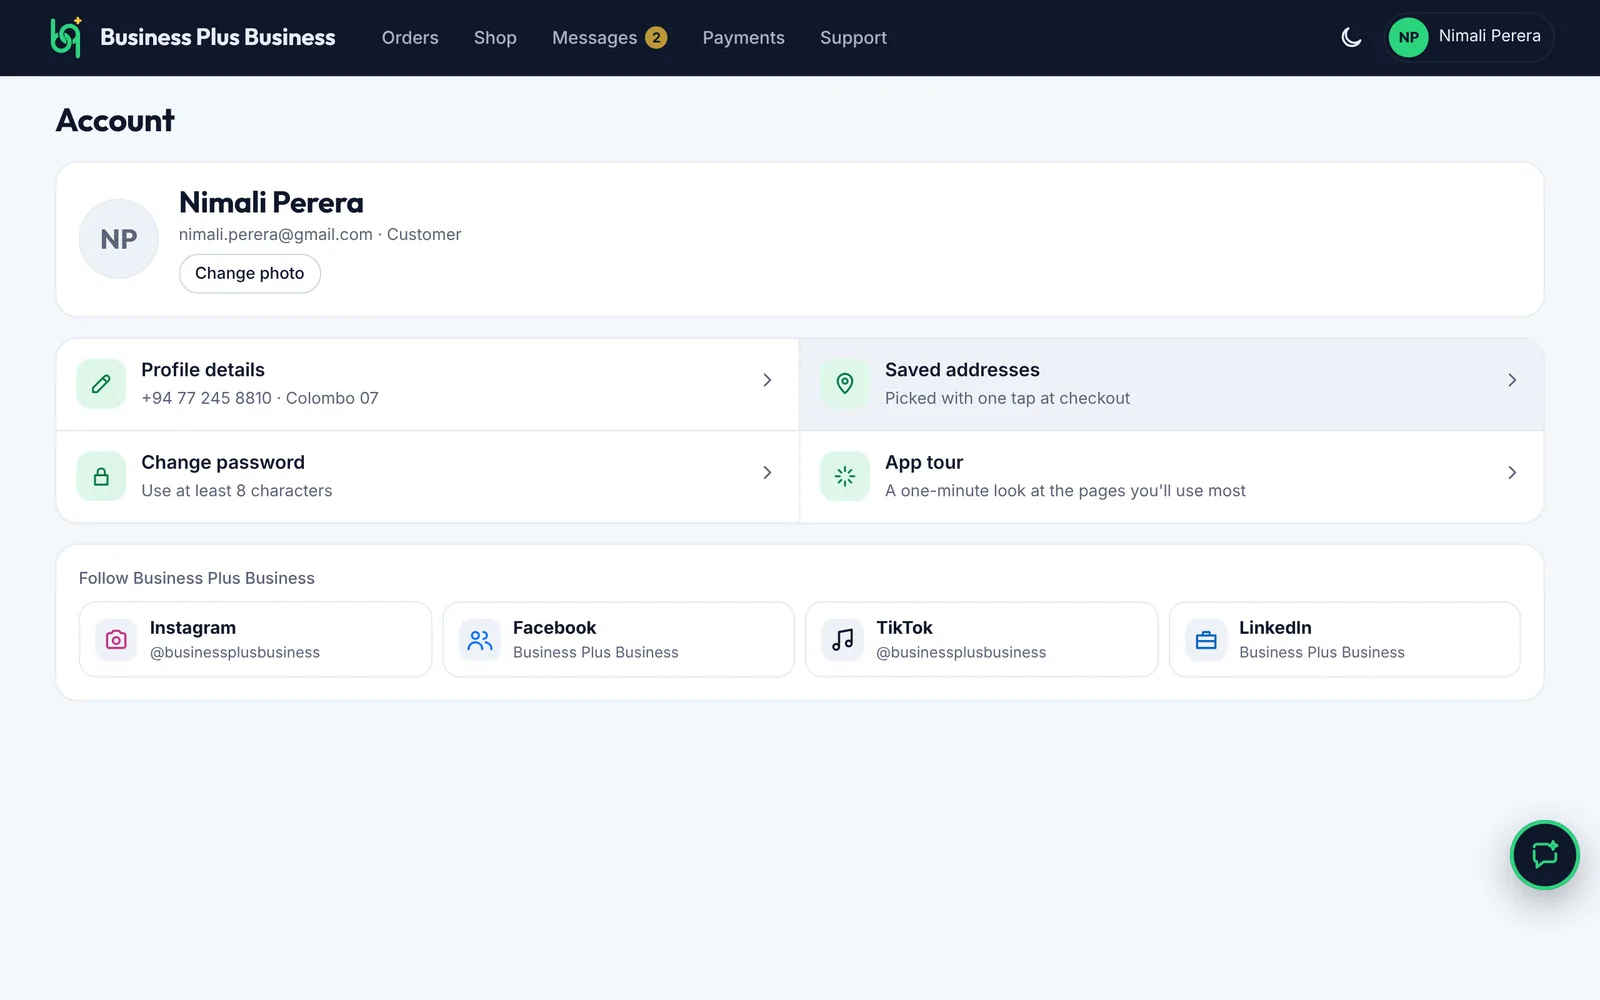Click the Change photo button
The width and height of the screenshot is (1600, 1000).
point(250,274)
